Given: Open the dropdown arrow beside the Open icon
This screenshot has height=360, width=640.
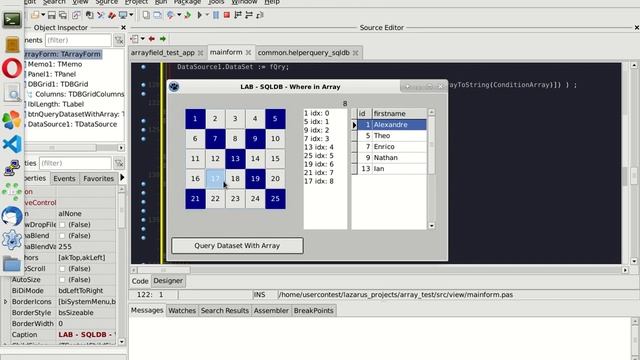Looking at the screenshot, I should pos(43,16).
